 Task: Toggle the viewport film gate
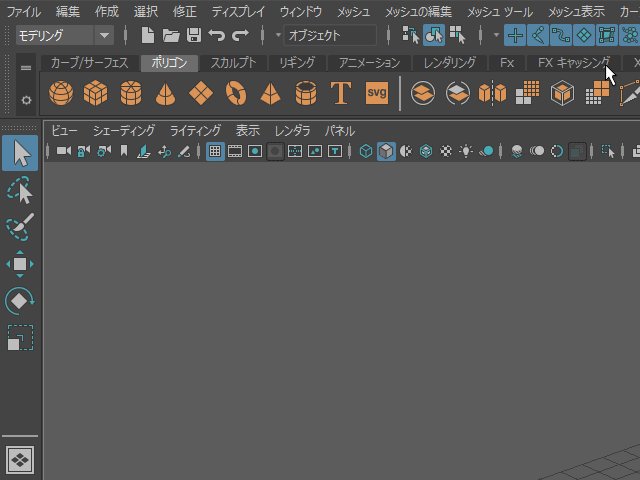point(235,151)
